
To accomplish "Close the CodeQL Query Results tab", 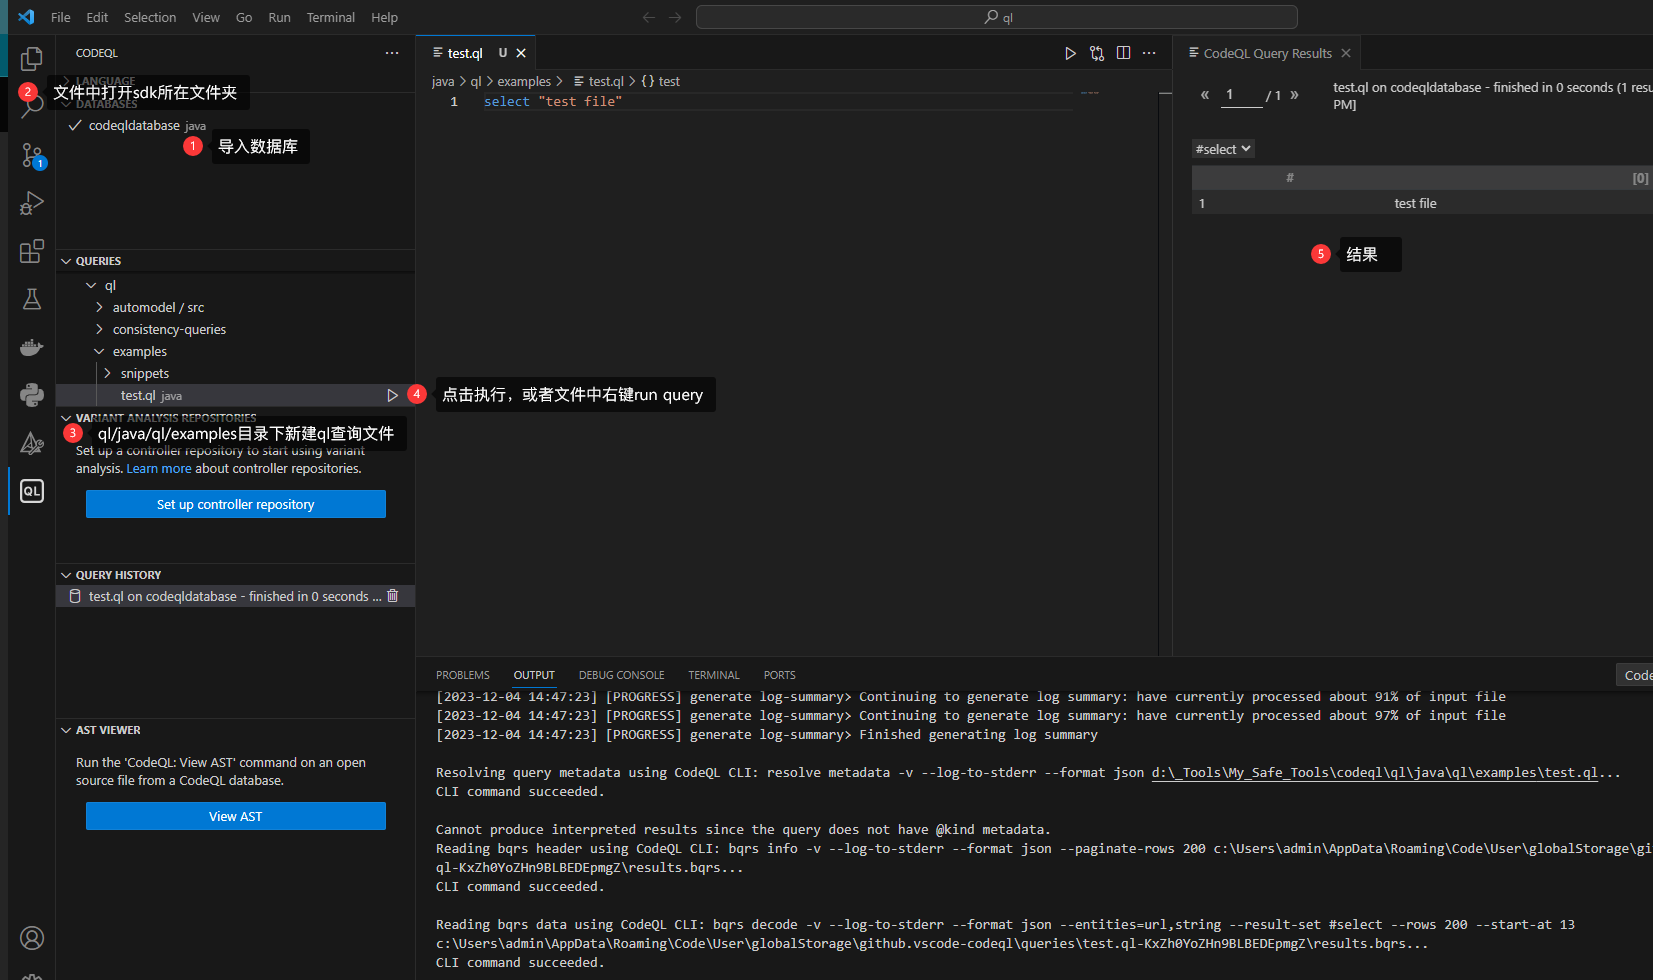I will (x=1346, y=53).
